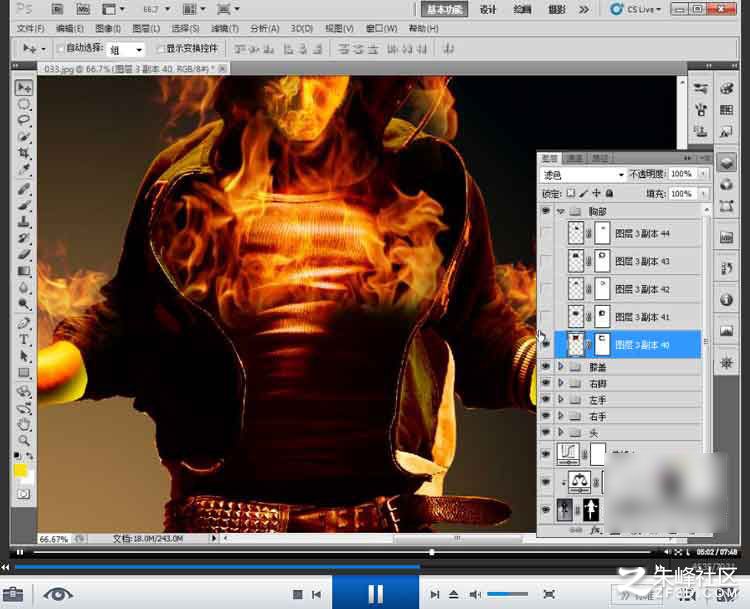Click the 基本功能 workspace button

(x=444, y=9)
